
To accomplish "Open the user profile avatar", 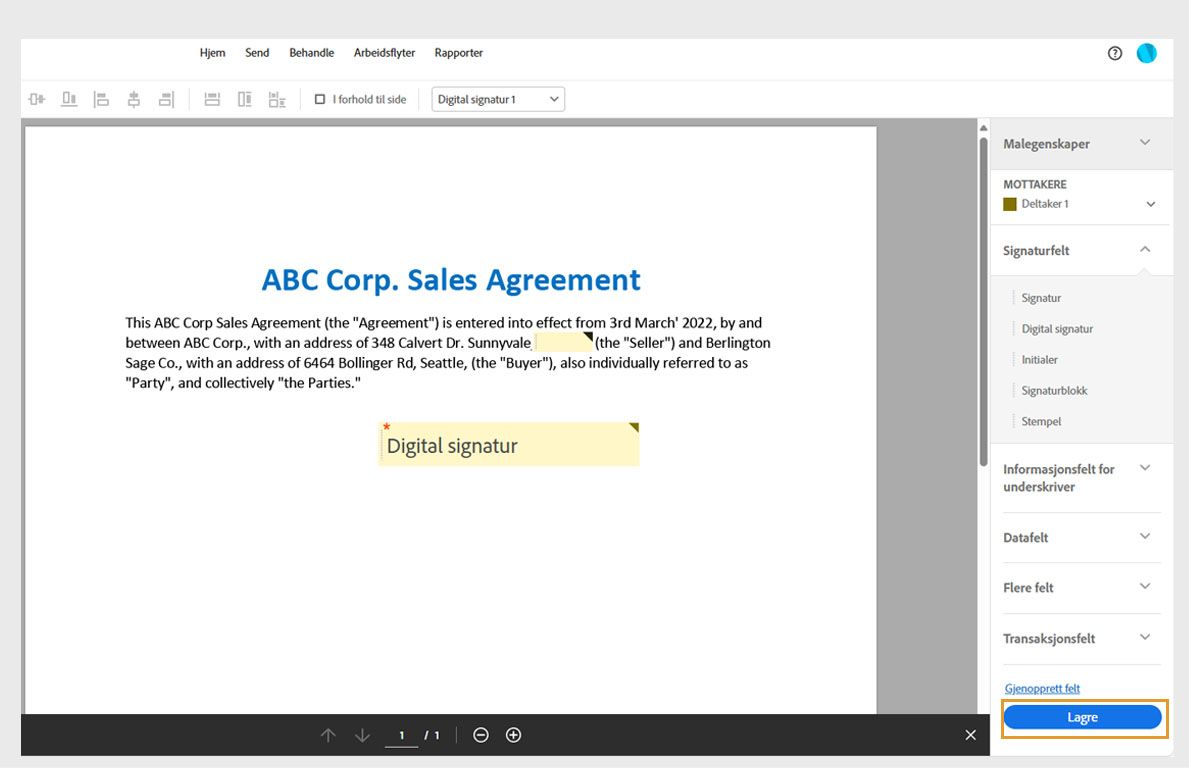I will [x=1147, y=53].
